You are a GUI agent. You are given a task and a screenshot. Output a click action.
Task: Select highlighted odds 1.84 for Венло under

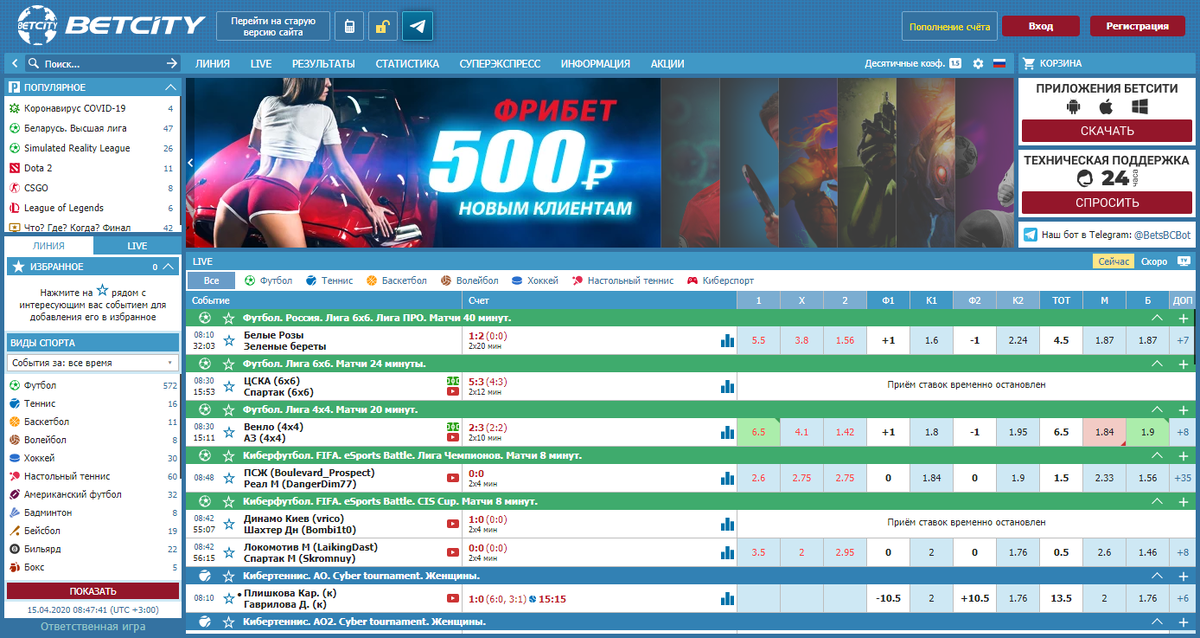(1104, 432)
